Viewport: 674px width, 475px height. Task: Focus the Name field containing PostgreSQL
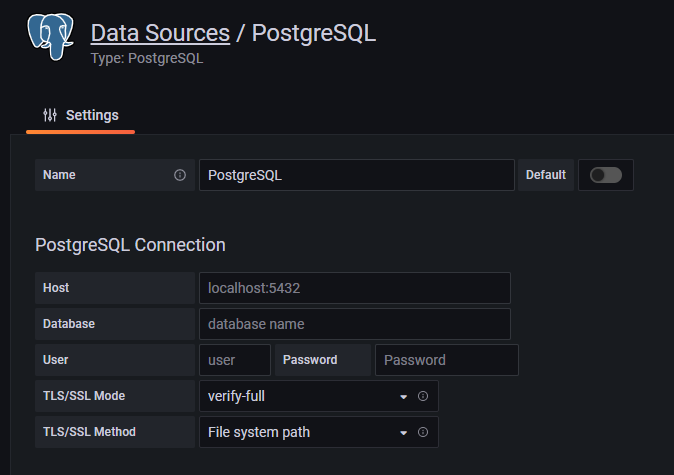point(357,175)
